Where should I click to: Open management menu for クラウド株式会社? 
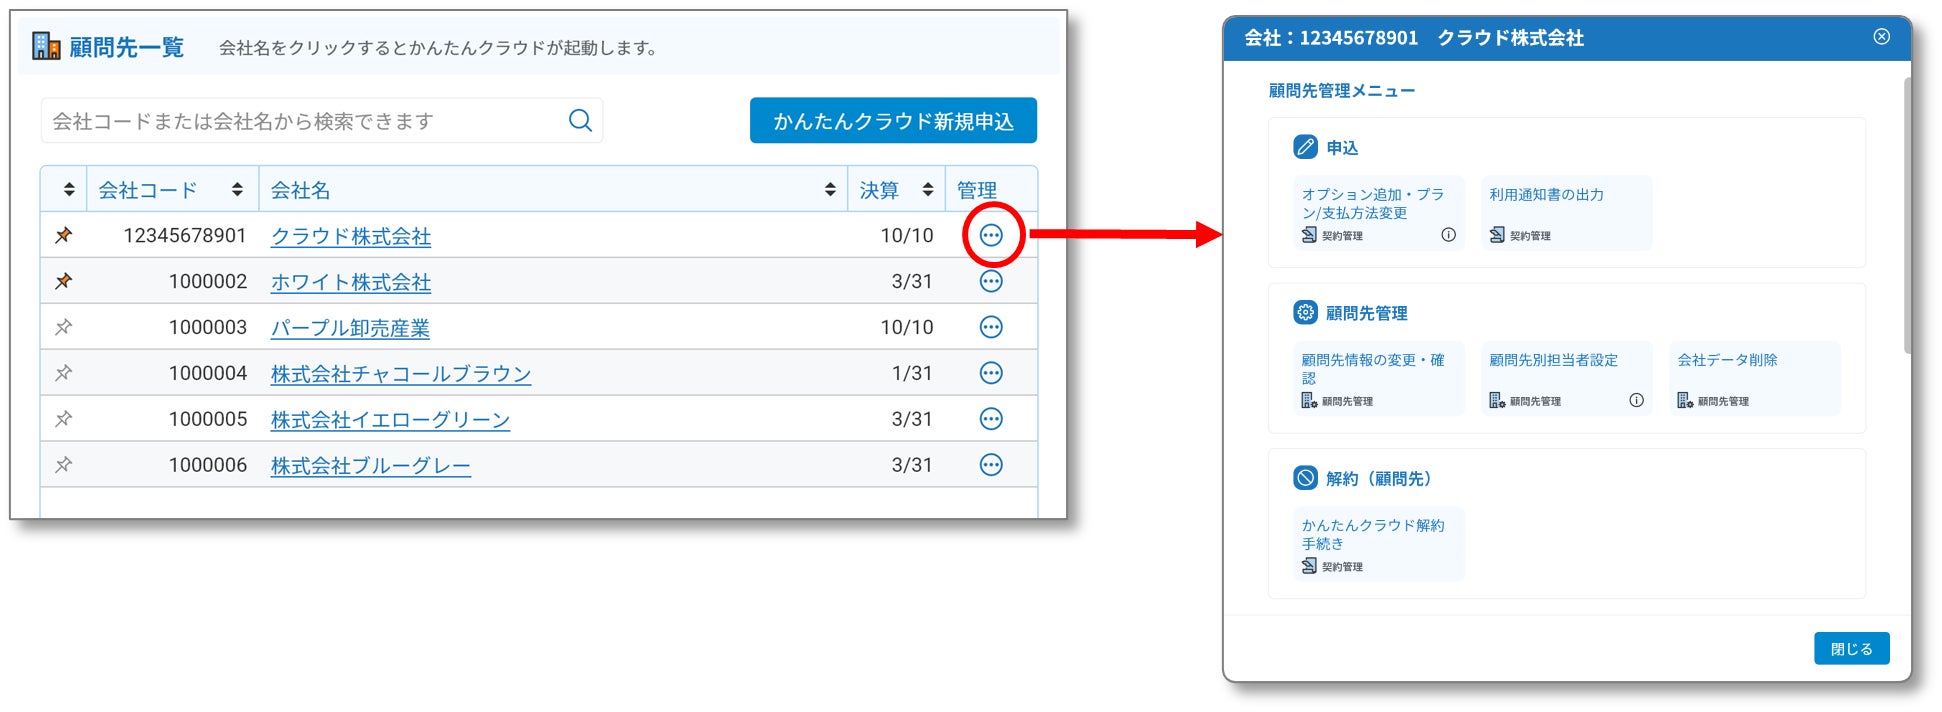click(990, 235)
